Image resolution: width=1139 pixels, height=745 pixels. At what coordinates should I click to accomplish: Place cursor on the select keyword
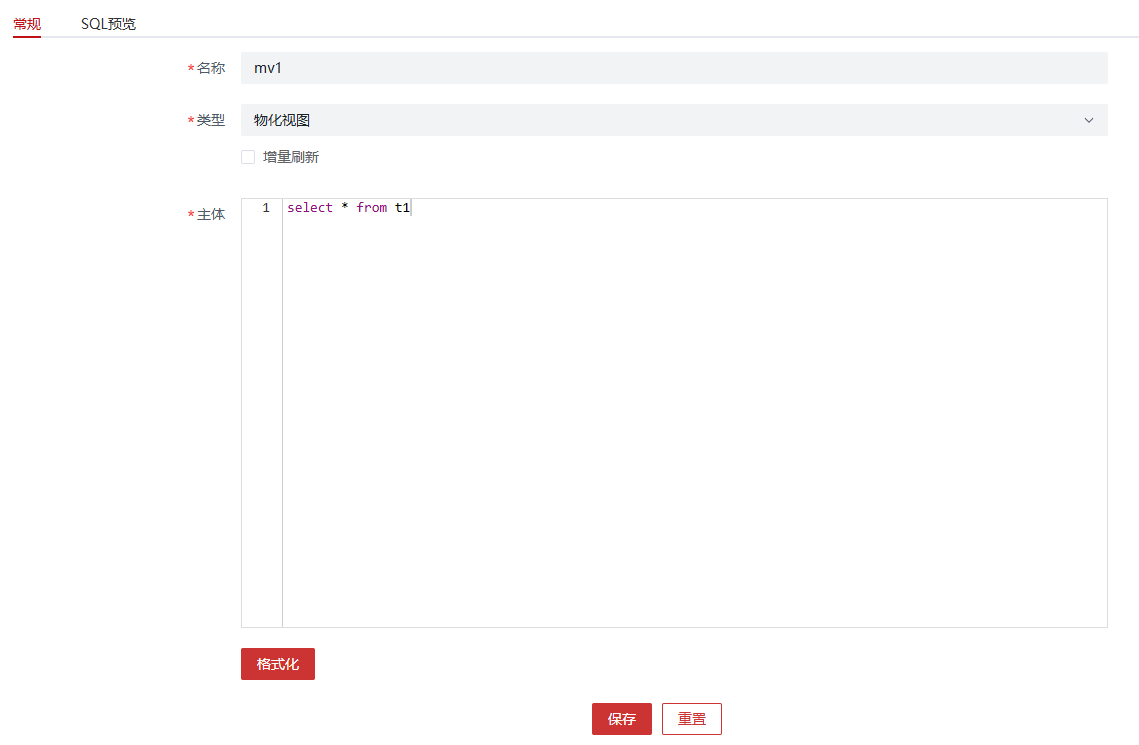point(309,208)
